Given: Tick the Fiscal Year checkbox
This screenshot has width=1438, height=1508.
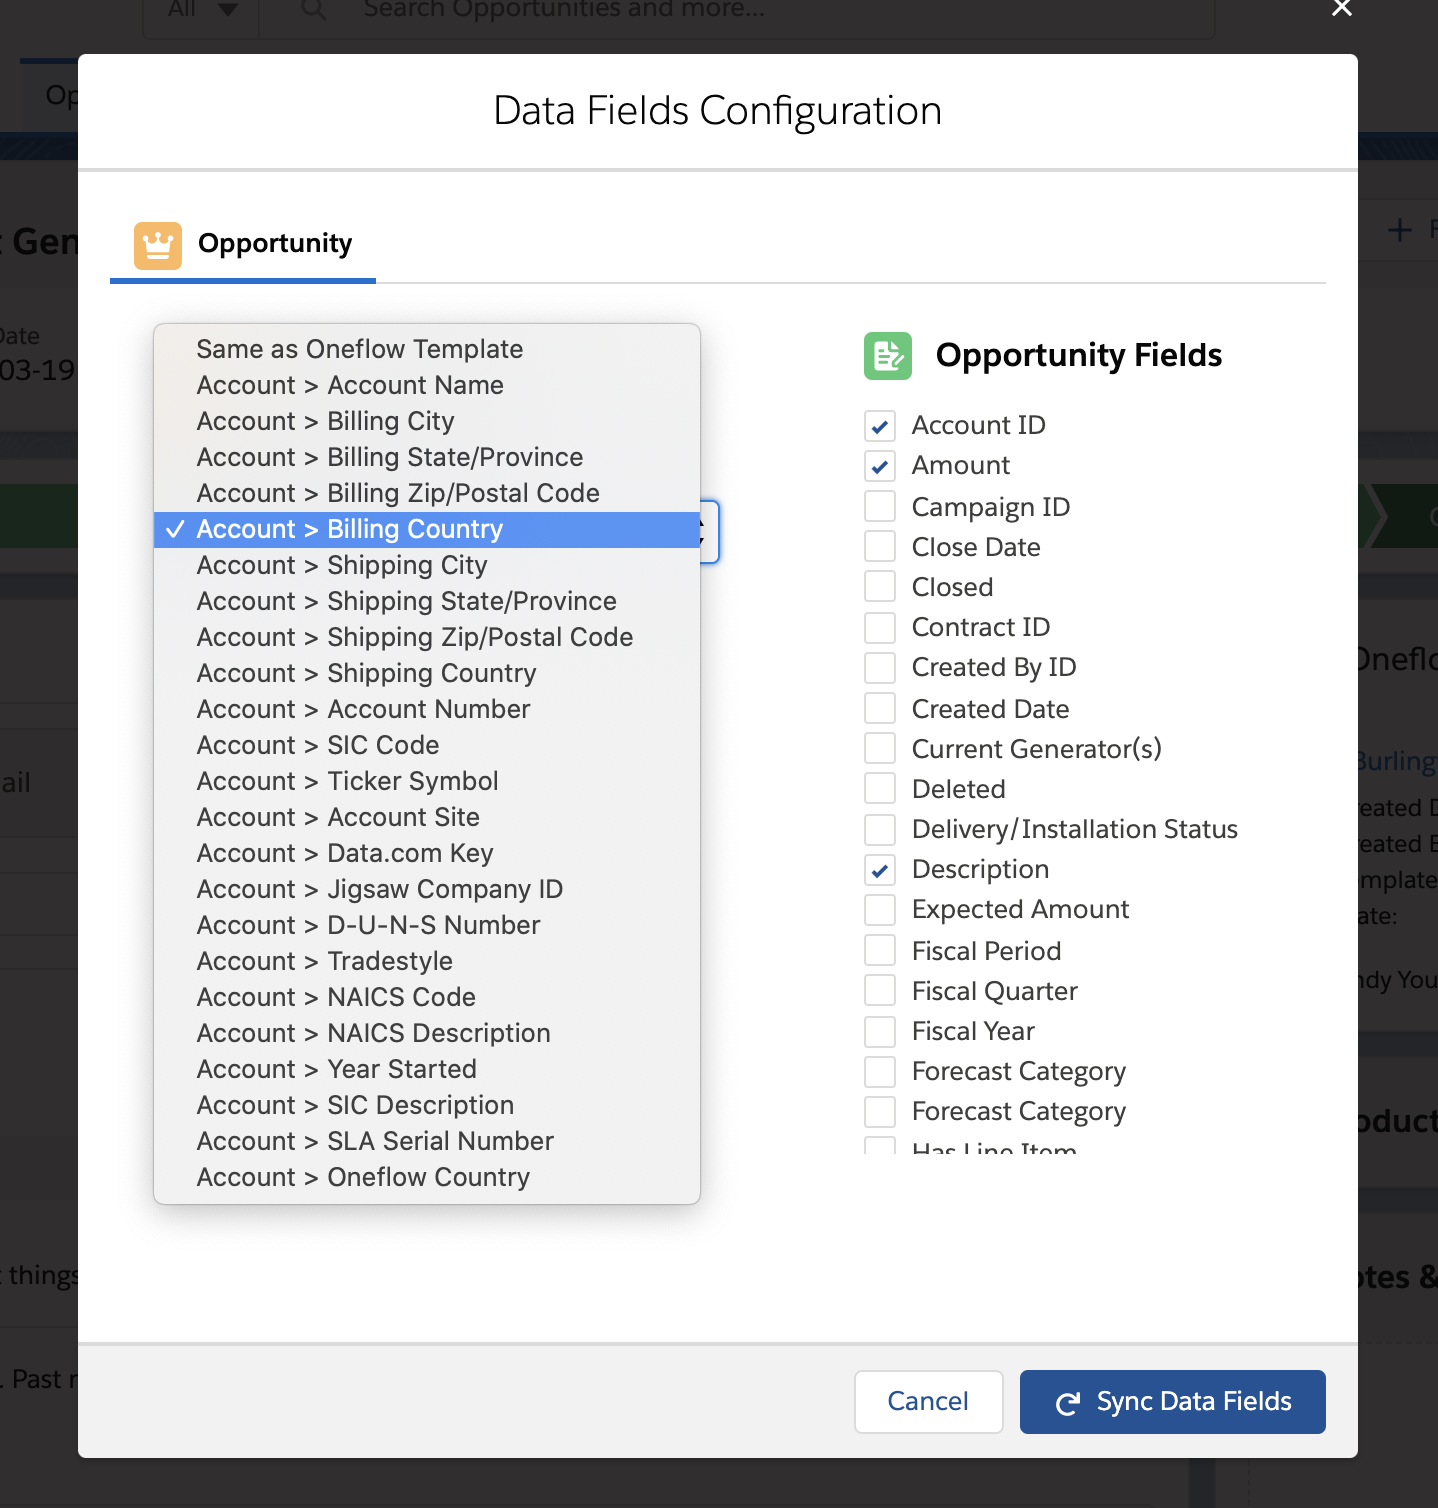Looking at the screenshot, I should [880, 1031].
